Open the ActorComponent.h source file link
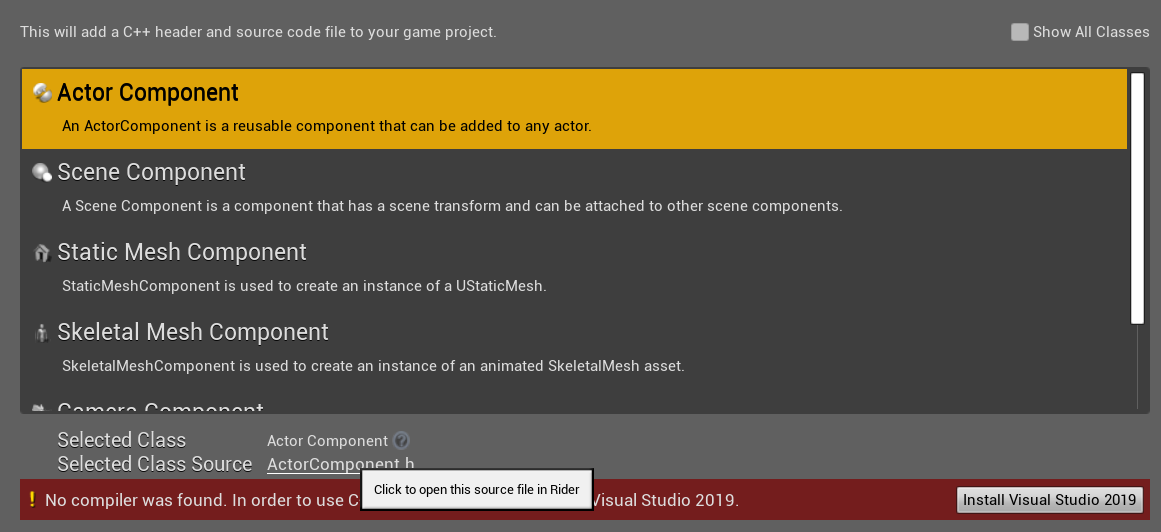This screenshot has height=532, width=1161. pyautogui.click(x=340, y=463)
